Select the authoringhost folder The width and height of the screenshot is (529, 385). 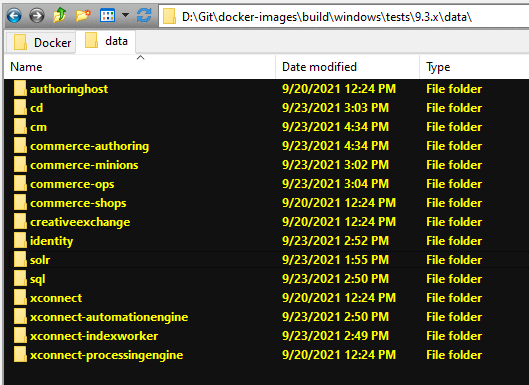(x=69, y=89)
